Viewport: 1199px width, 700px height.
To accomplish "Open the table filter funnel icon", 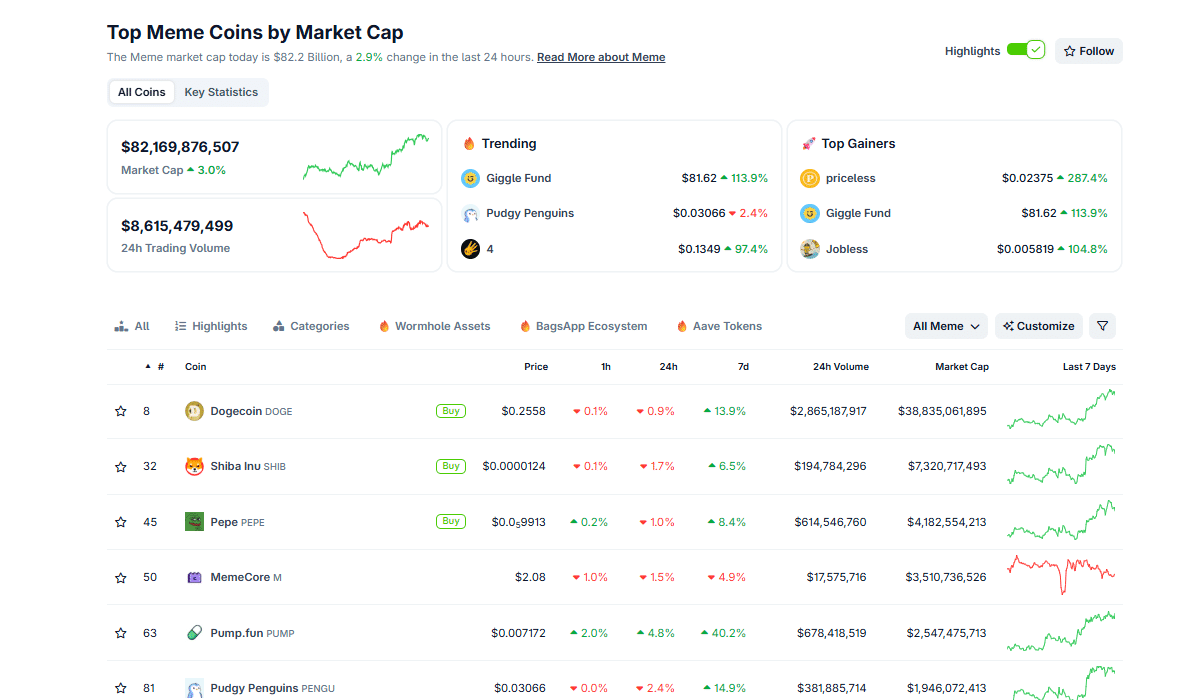I will (x=1102, y=326).
